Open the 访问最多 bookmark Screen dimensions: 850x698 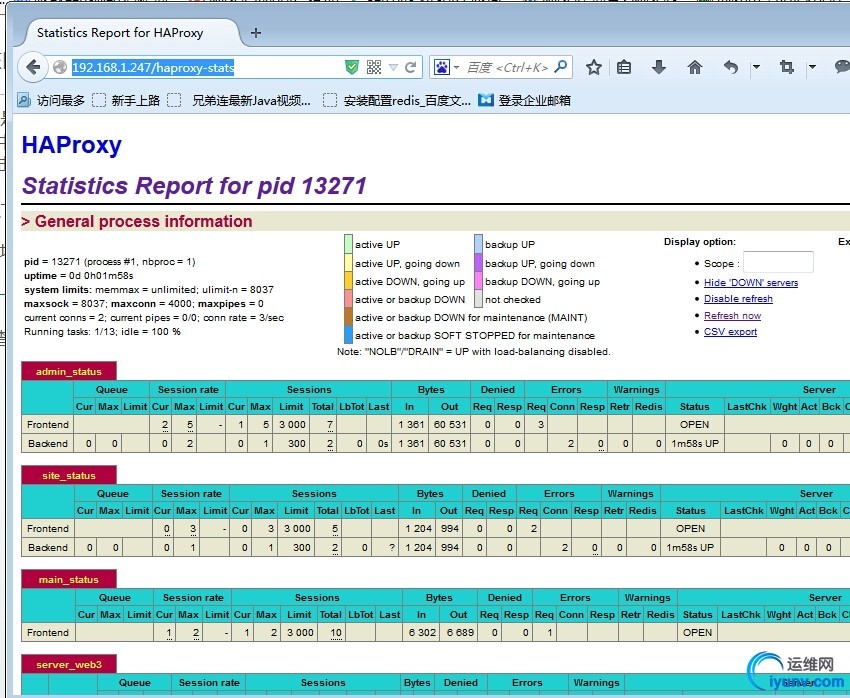pyautogui.click(x=51, y=100)
